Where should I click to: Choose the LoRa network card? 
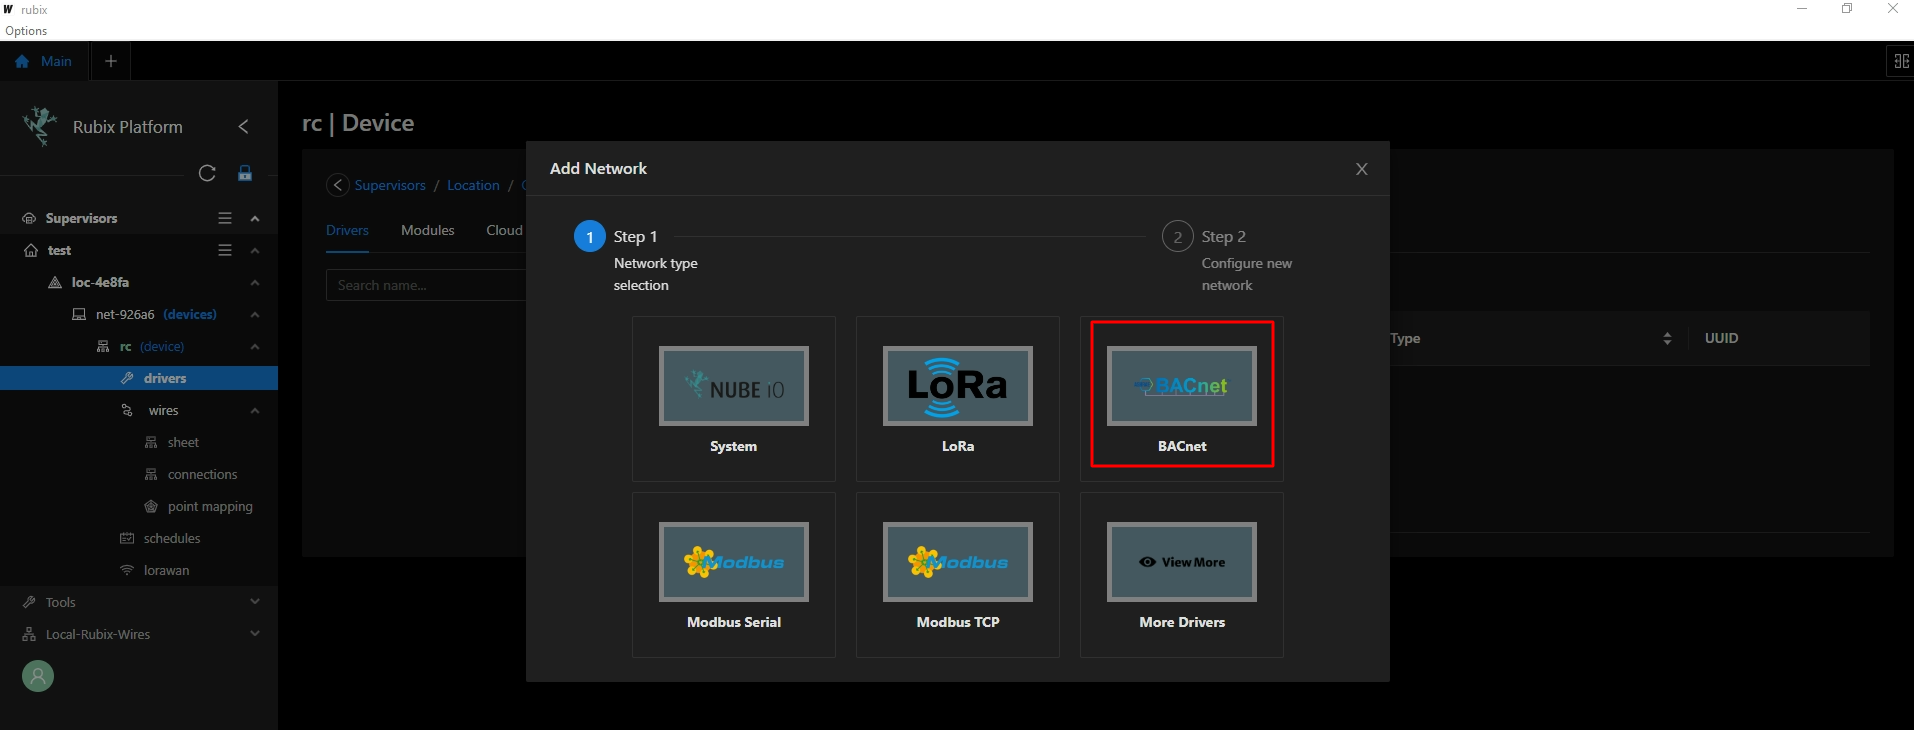click(x=957, y=399)
